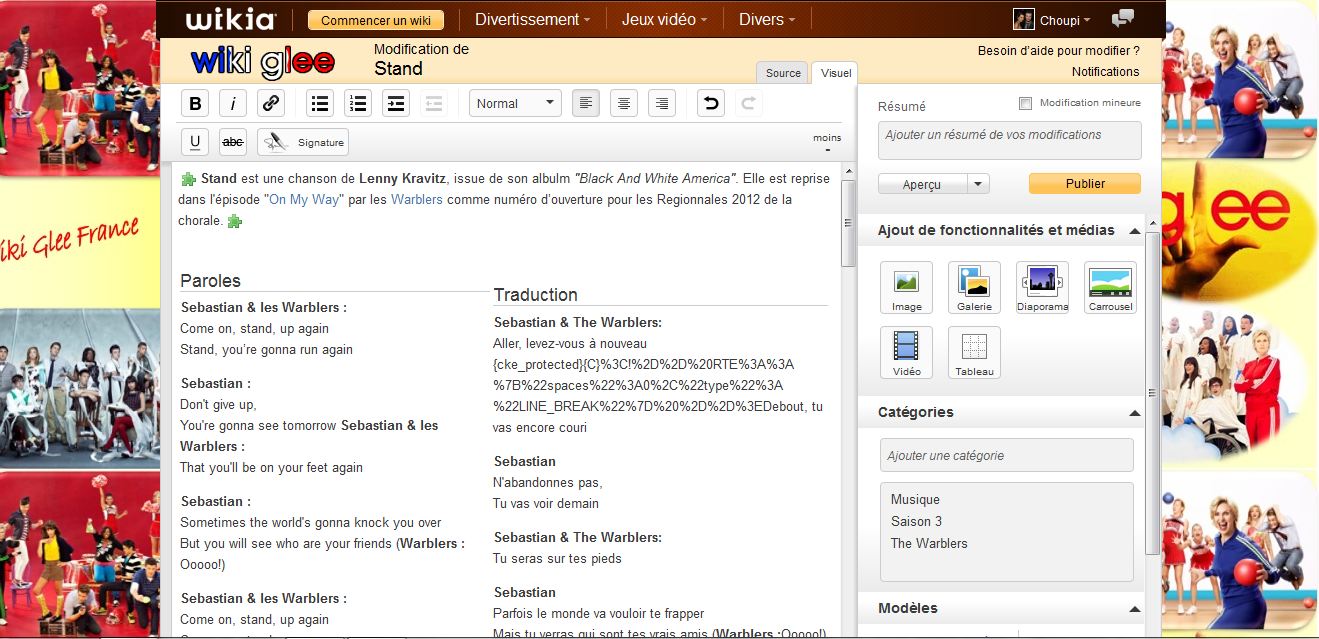This screenshot has height=639, width=1319.
Task: Click the Traduction heading
Action: [535, 295]
